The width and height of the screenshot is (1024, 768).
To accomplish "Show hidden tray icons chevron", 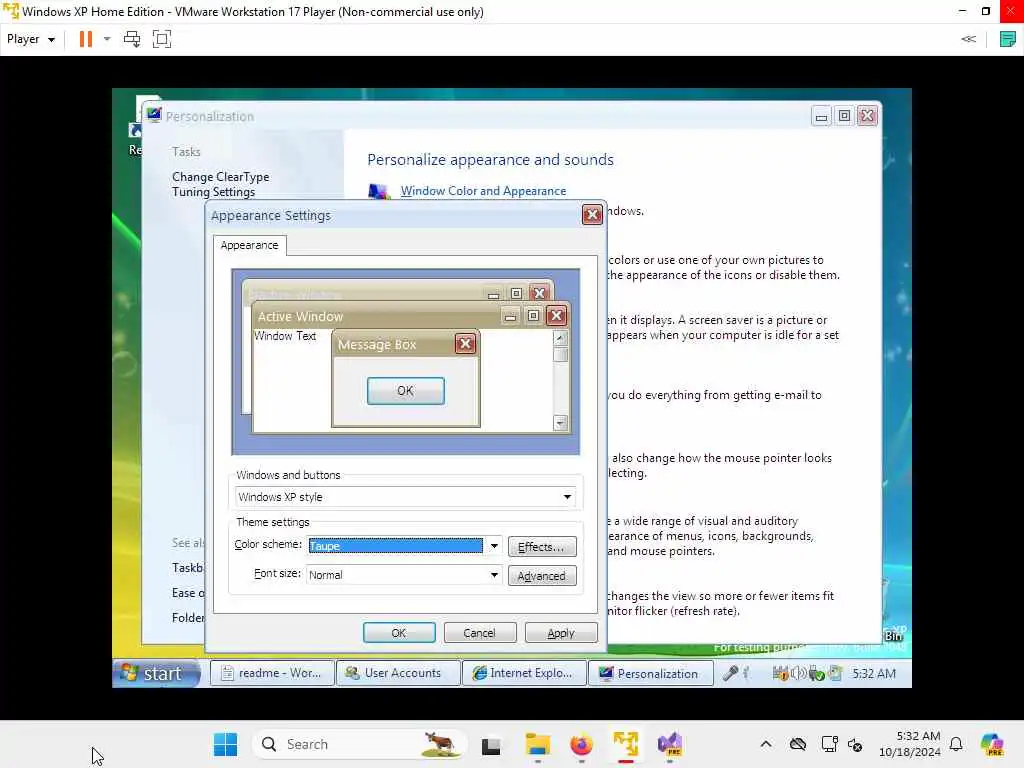I will coord(766,744).
